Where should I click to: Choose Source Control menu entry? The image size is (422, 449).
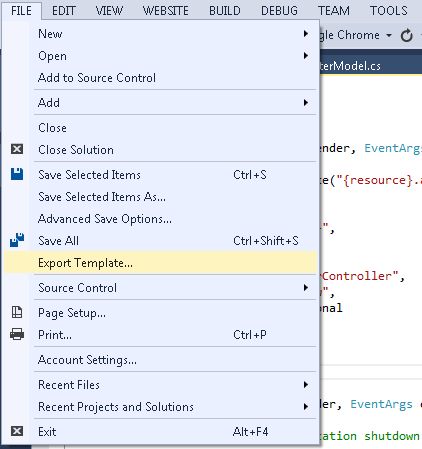(x=160, y=288)
